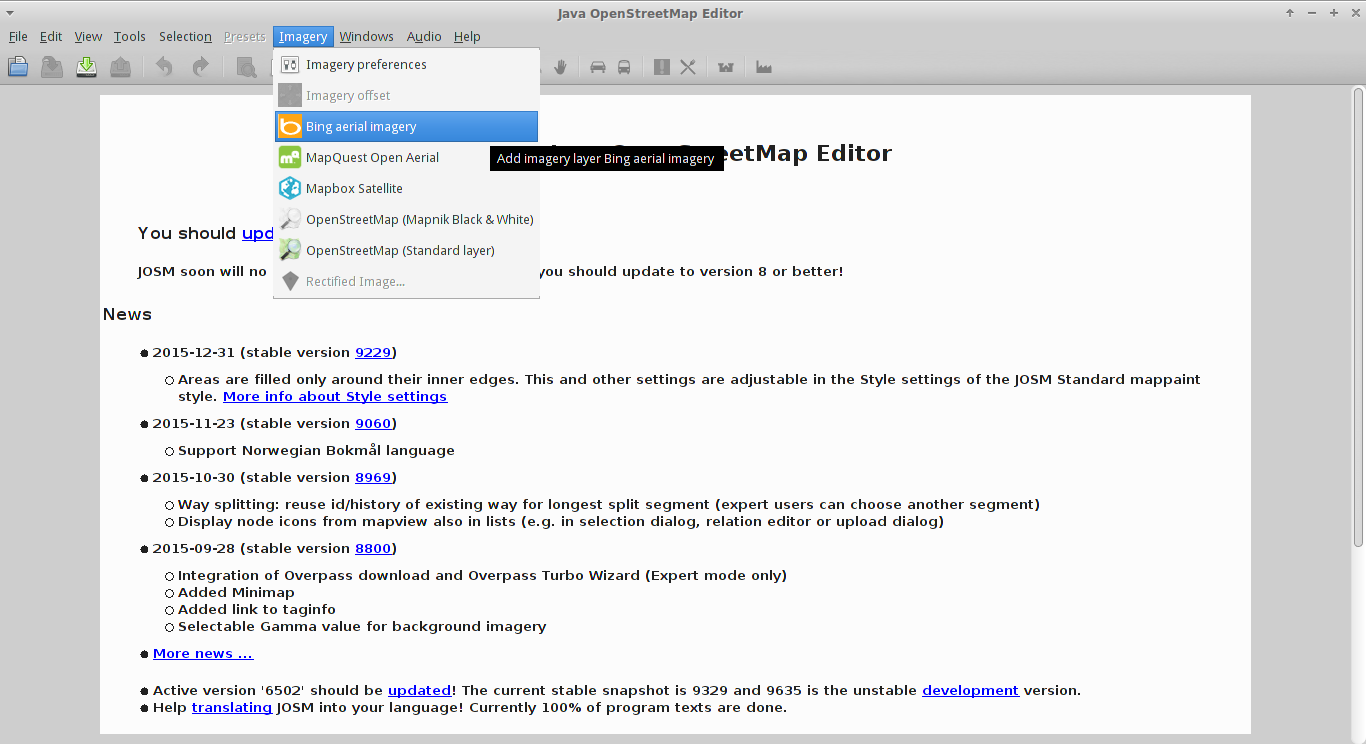Add the MapQuest Open Aerial layer

coord(407,157)
